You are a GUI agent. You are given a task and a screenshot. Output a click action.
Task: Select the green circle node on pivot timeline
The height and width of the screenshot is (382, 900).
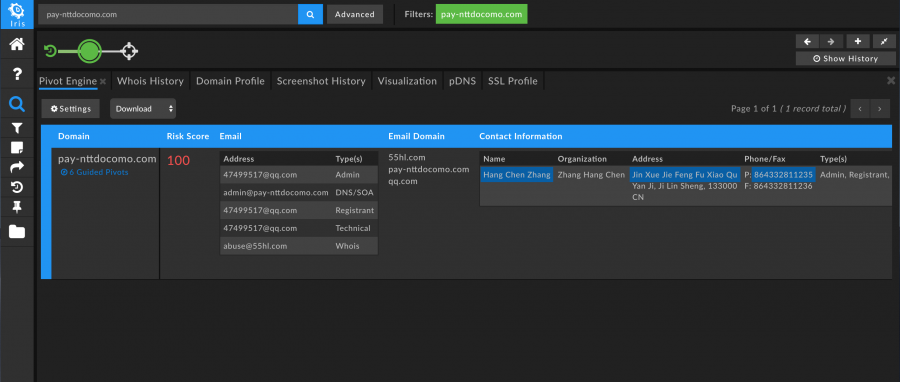pyautogui.click(x=89, y=51)
